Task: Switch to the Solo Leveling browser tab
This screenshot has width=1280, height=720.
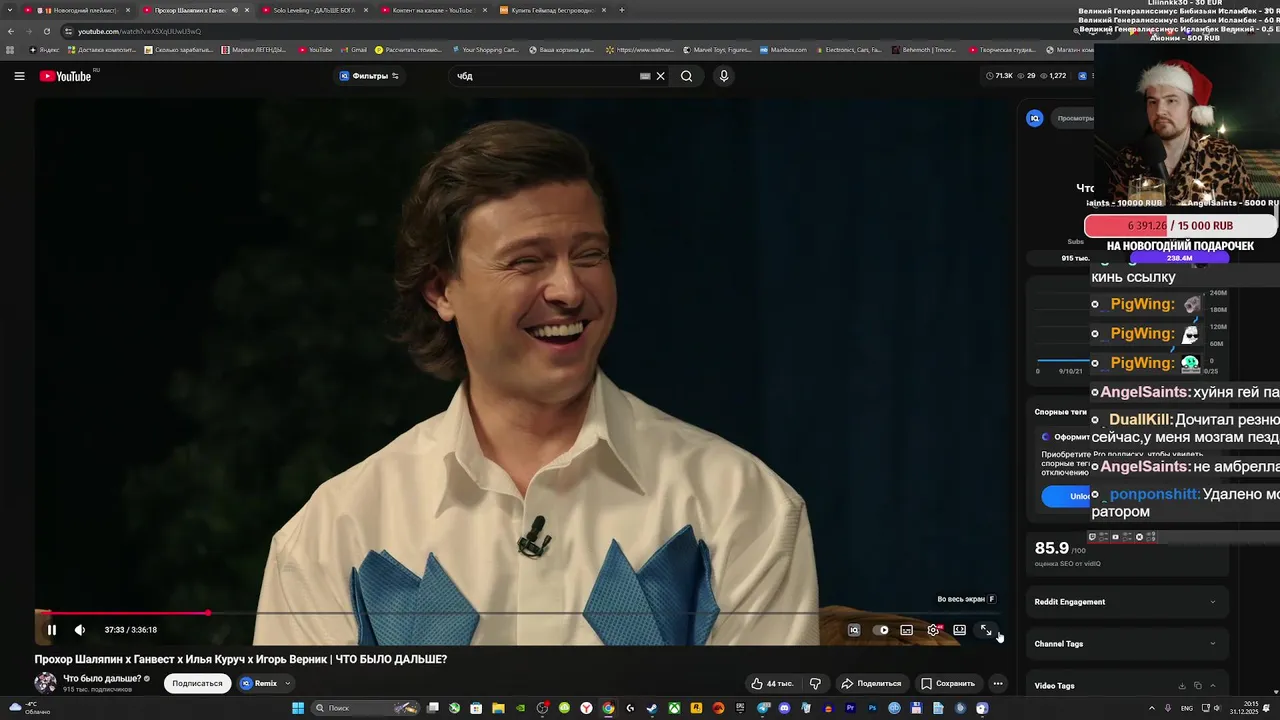Action: 313,10
